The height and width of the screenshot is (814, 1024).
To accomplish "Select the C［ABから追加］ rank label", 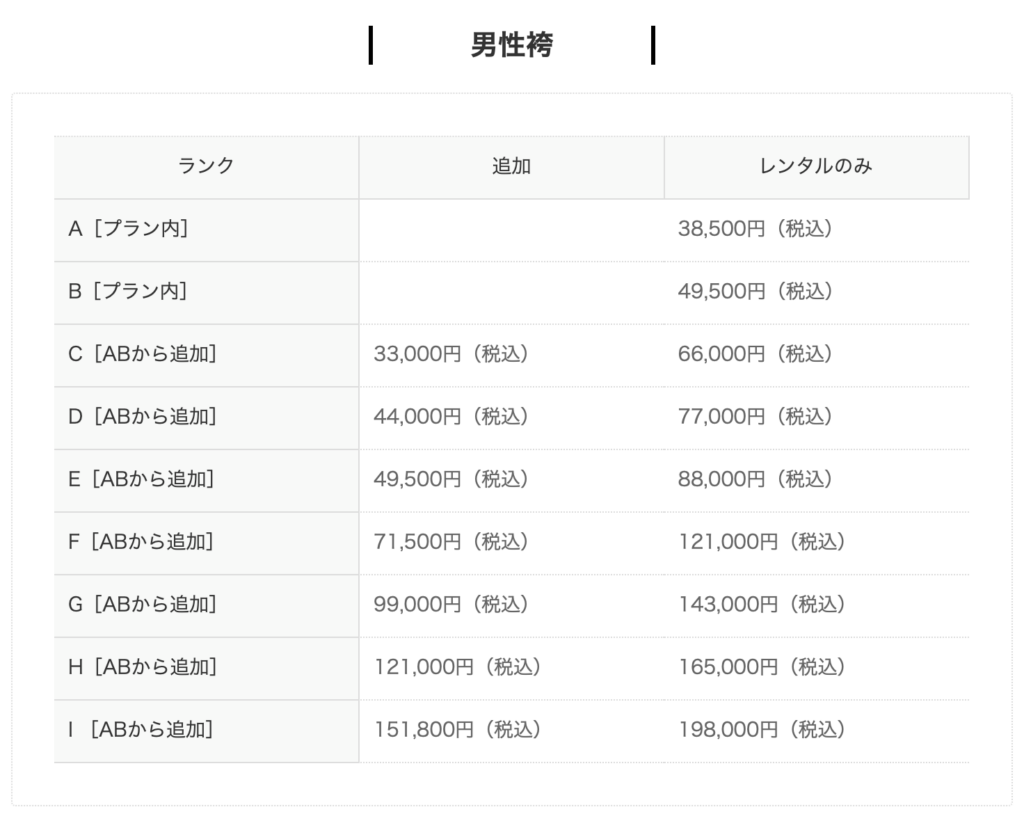I will coord(142,354).
